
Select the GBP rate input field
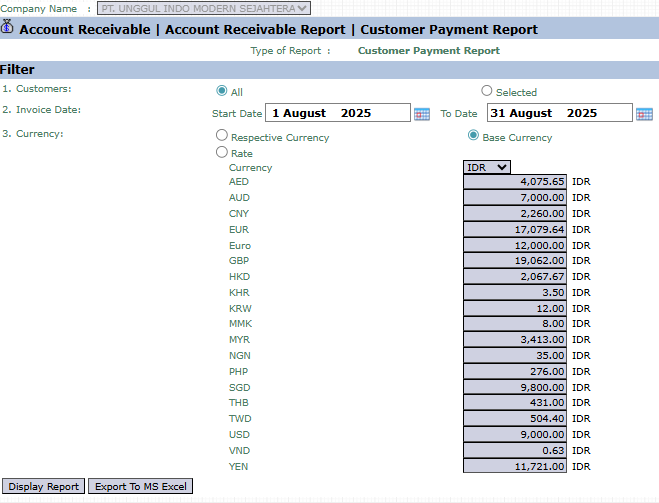(x=515, y=261)
